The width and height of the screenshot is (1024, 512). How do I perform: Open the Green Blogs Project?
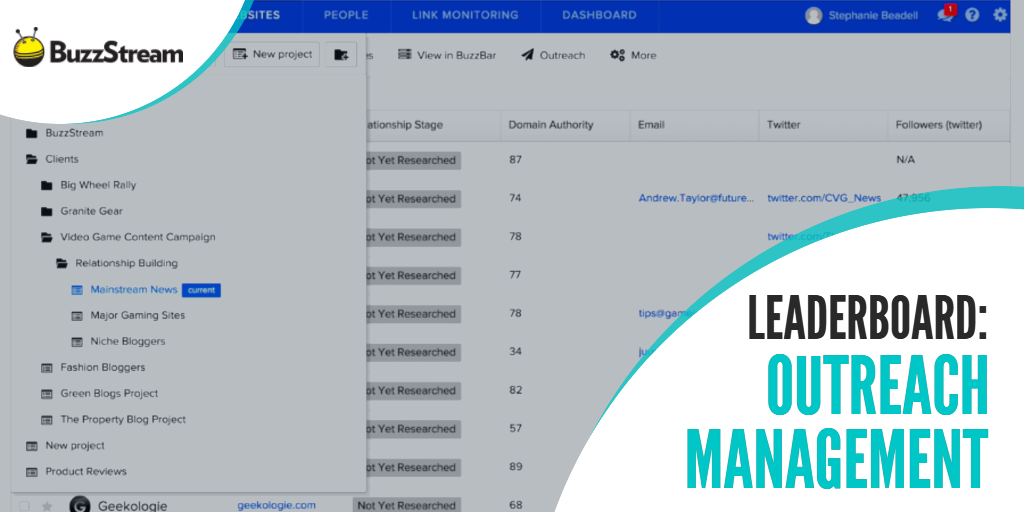109,394
